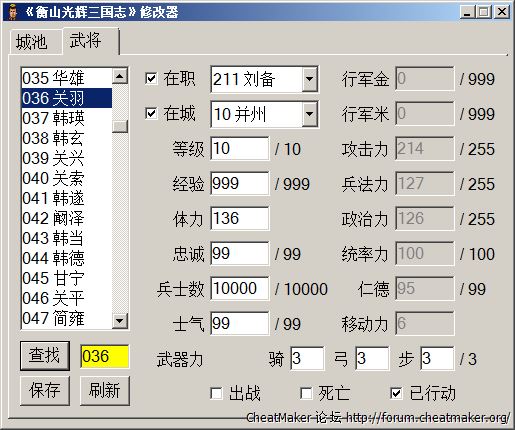The width and height of the screenshot is (515, 430).
Task: Click the 攻击力 attack power field
Action: point(425,149)
